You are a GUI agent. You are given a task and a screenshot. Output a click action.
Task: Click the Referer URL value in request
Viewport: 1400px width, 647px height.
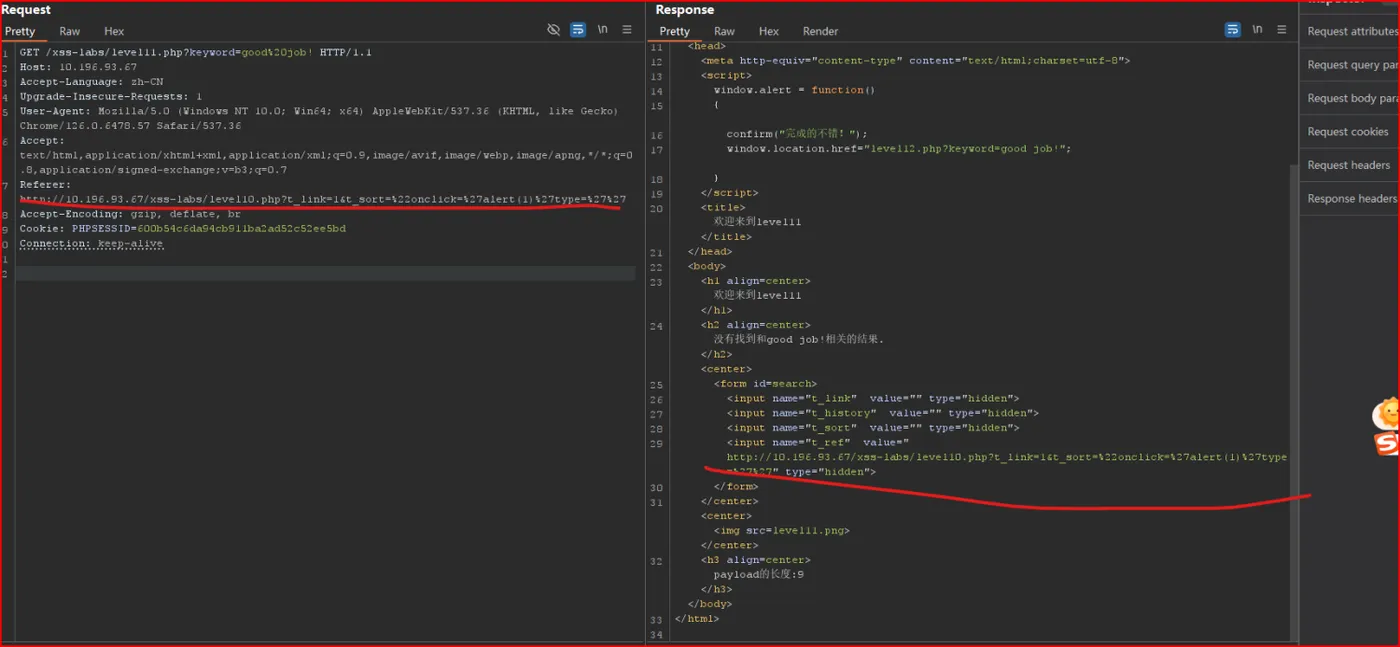322,199
